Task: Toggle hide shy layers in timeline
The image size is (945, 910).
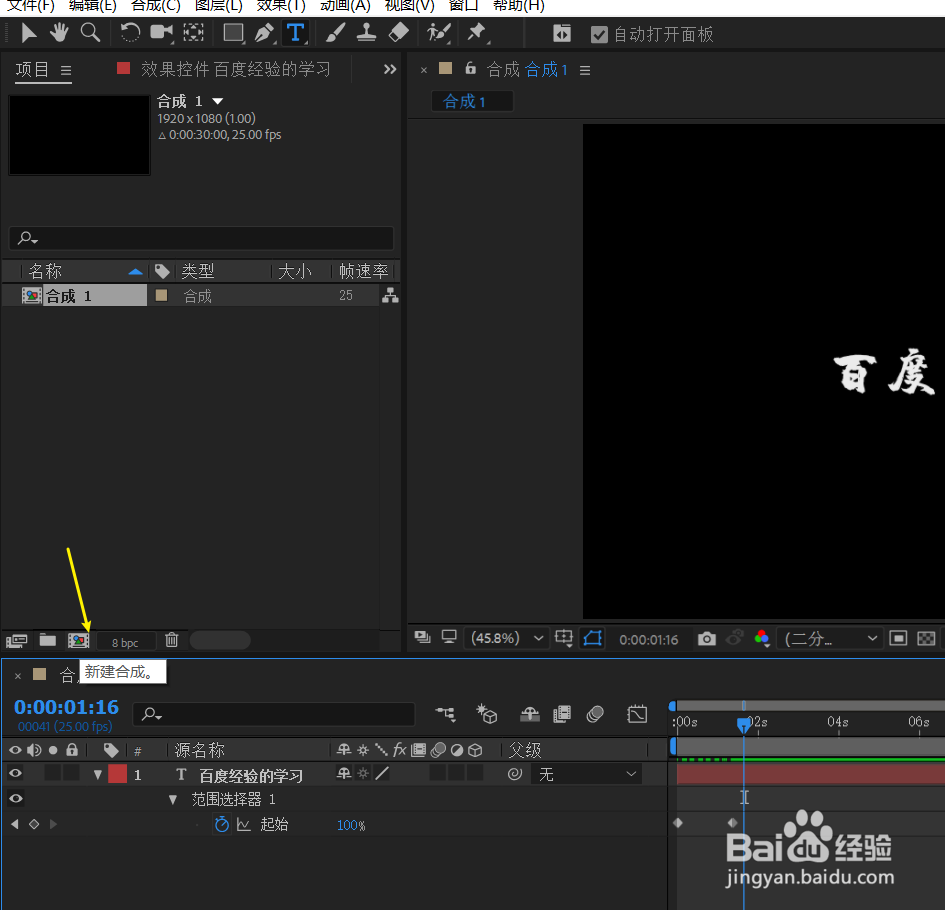Action: tap(530, 714)
